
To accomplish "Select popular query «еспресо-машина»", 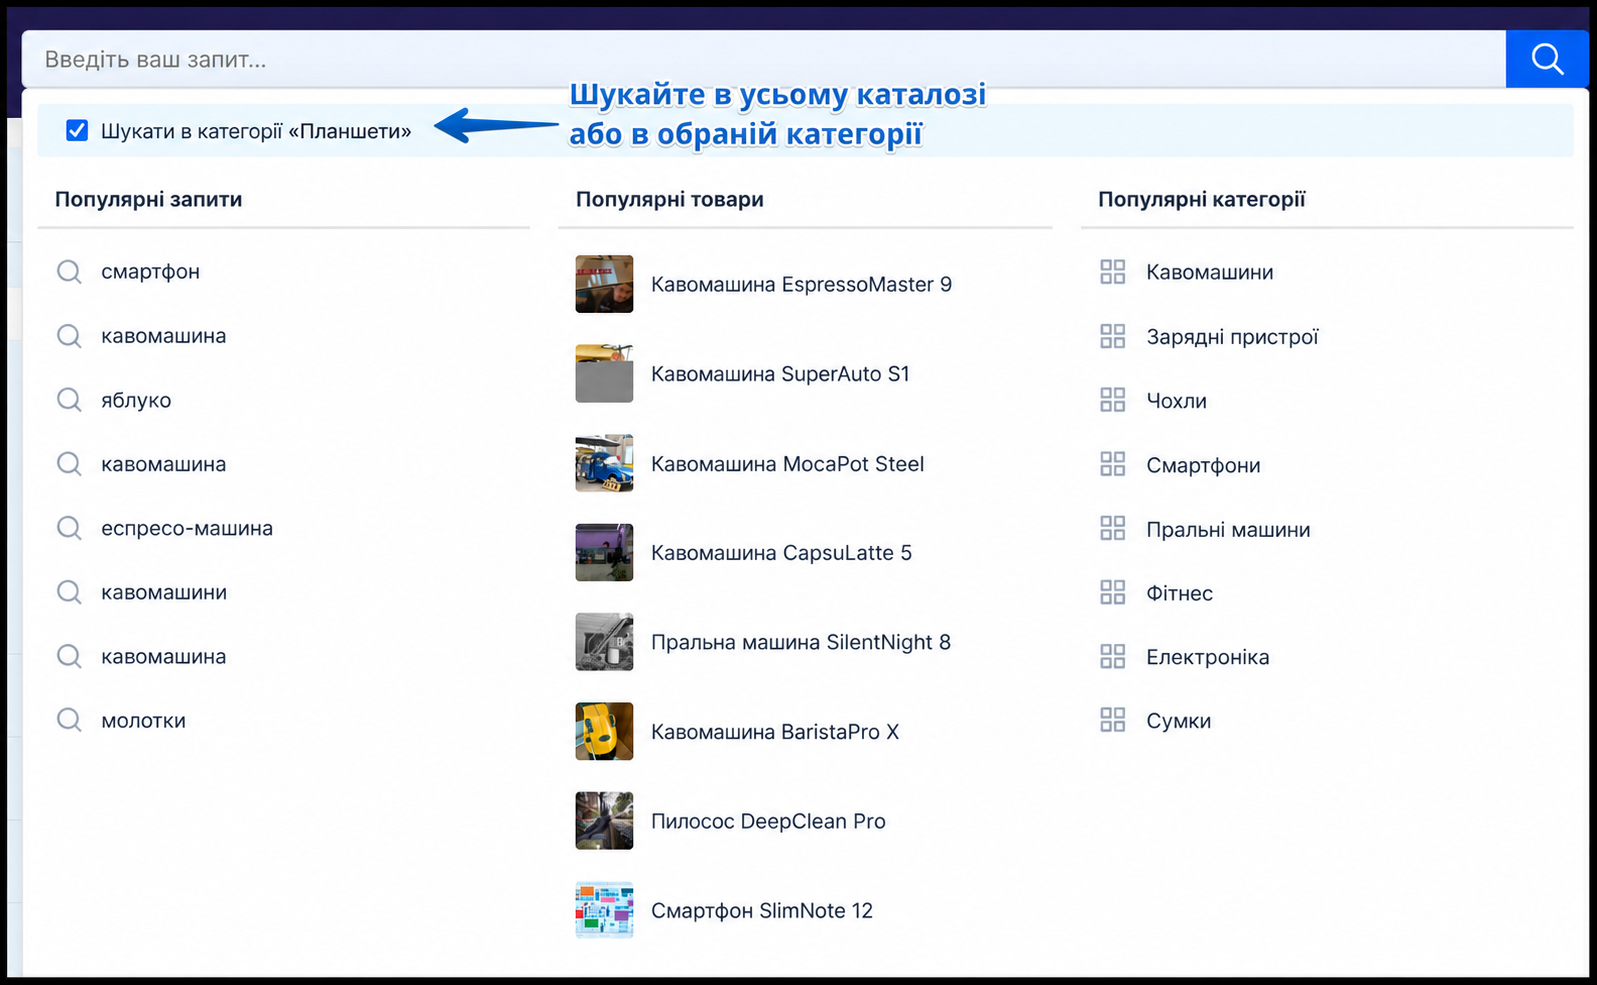I will (187, 528).
